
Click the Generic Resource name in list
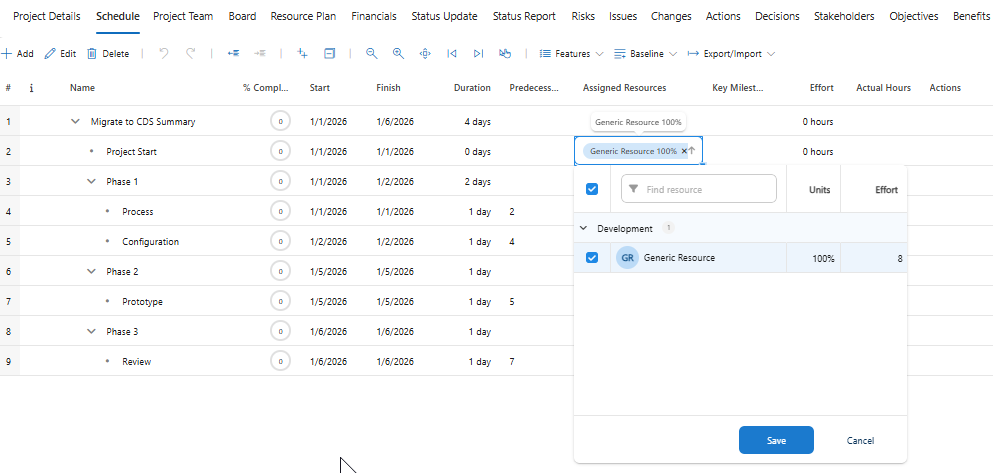679,258
